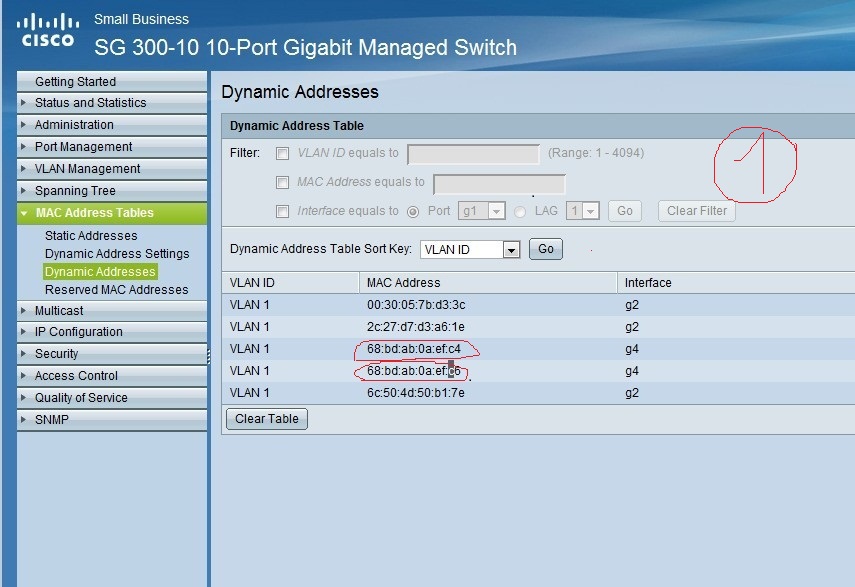Select the LAG radio button
855x587 pixels.
pos(520,212)
